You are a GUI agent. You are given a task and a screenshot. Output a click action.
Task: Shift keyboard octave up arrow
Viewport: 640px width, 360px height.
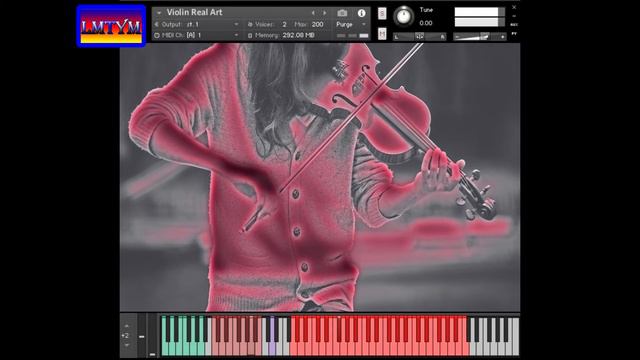(127, 326)
